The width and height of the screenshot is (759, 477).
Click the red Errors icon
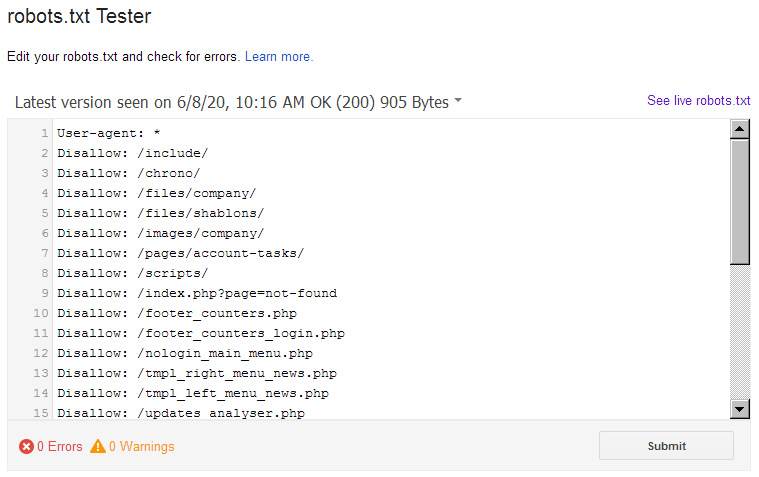coord(26,447)
